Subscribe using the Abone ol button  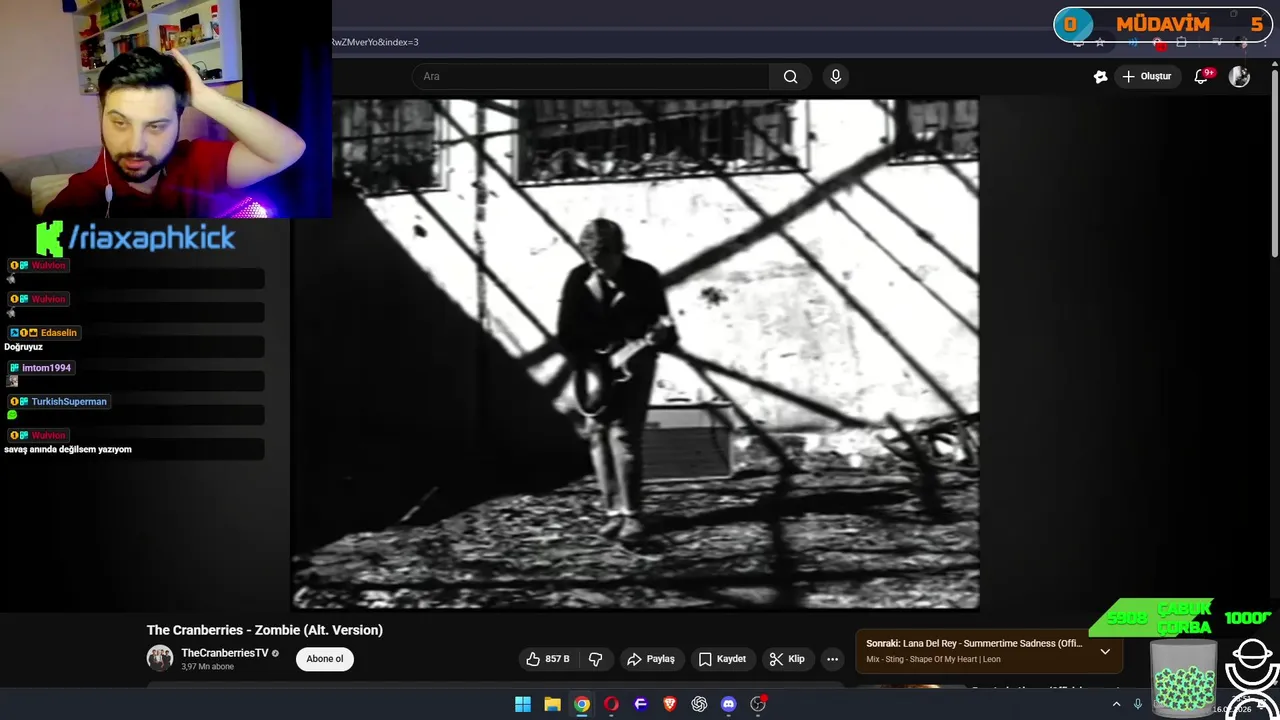coord(325,659)
